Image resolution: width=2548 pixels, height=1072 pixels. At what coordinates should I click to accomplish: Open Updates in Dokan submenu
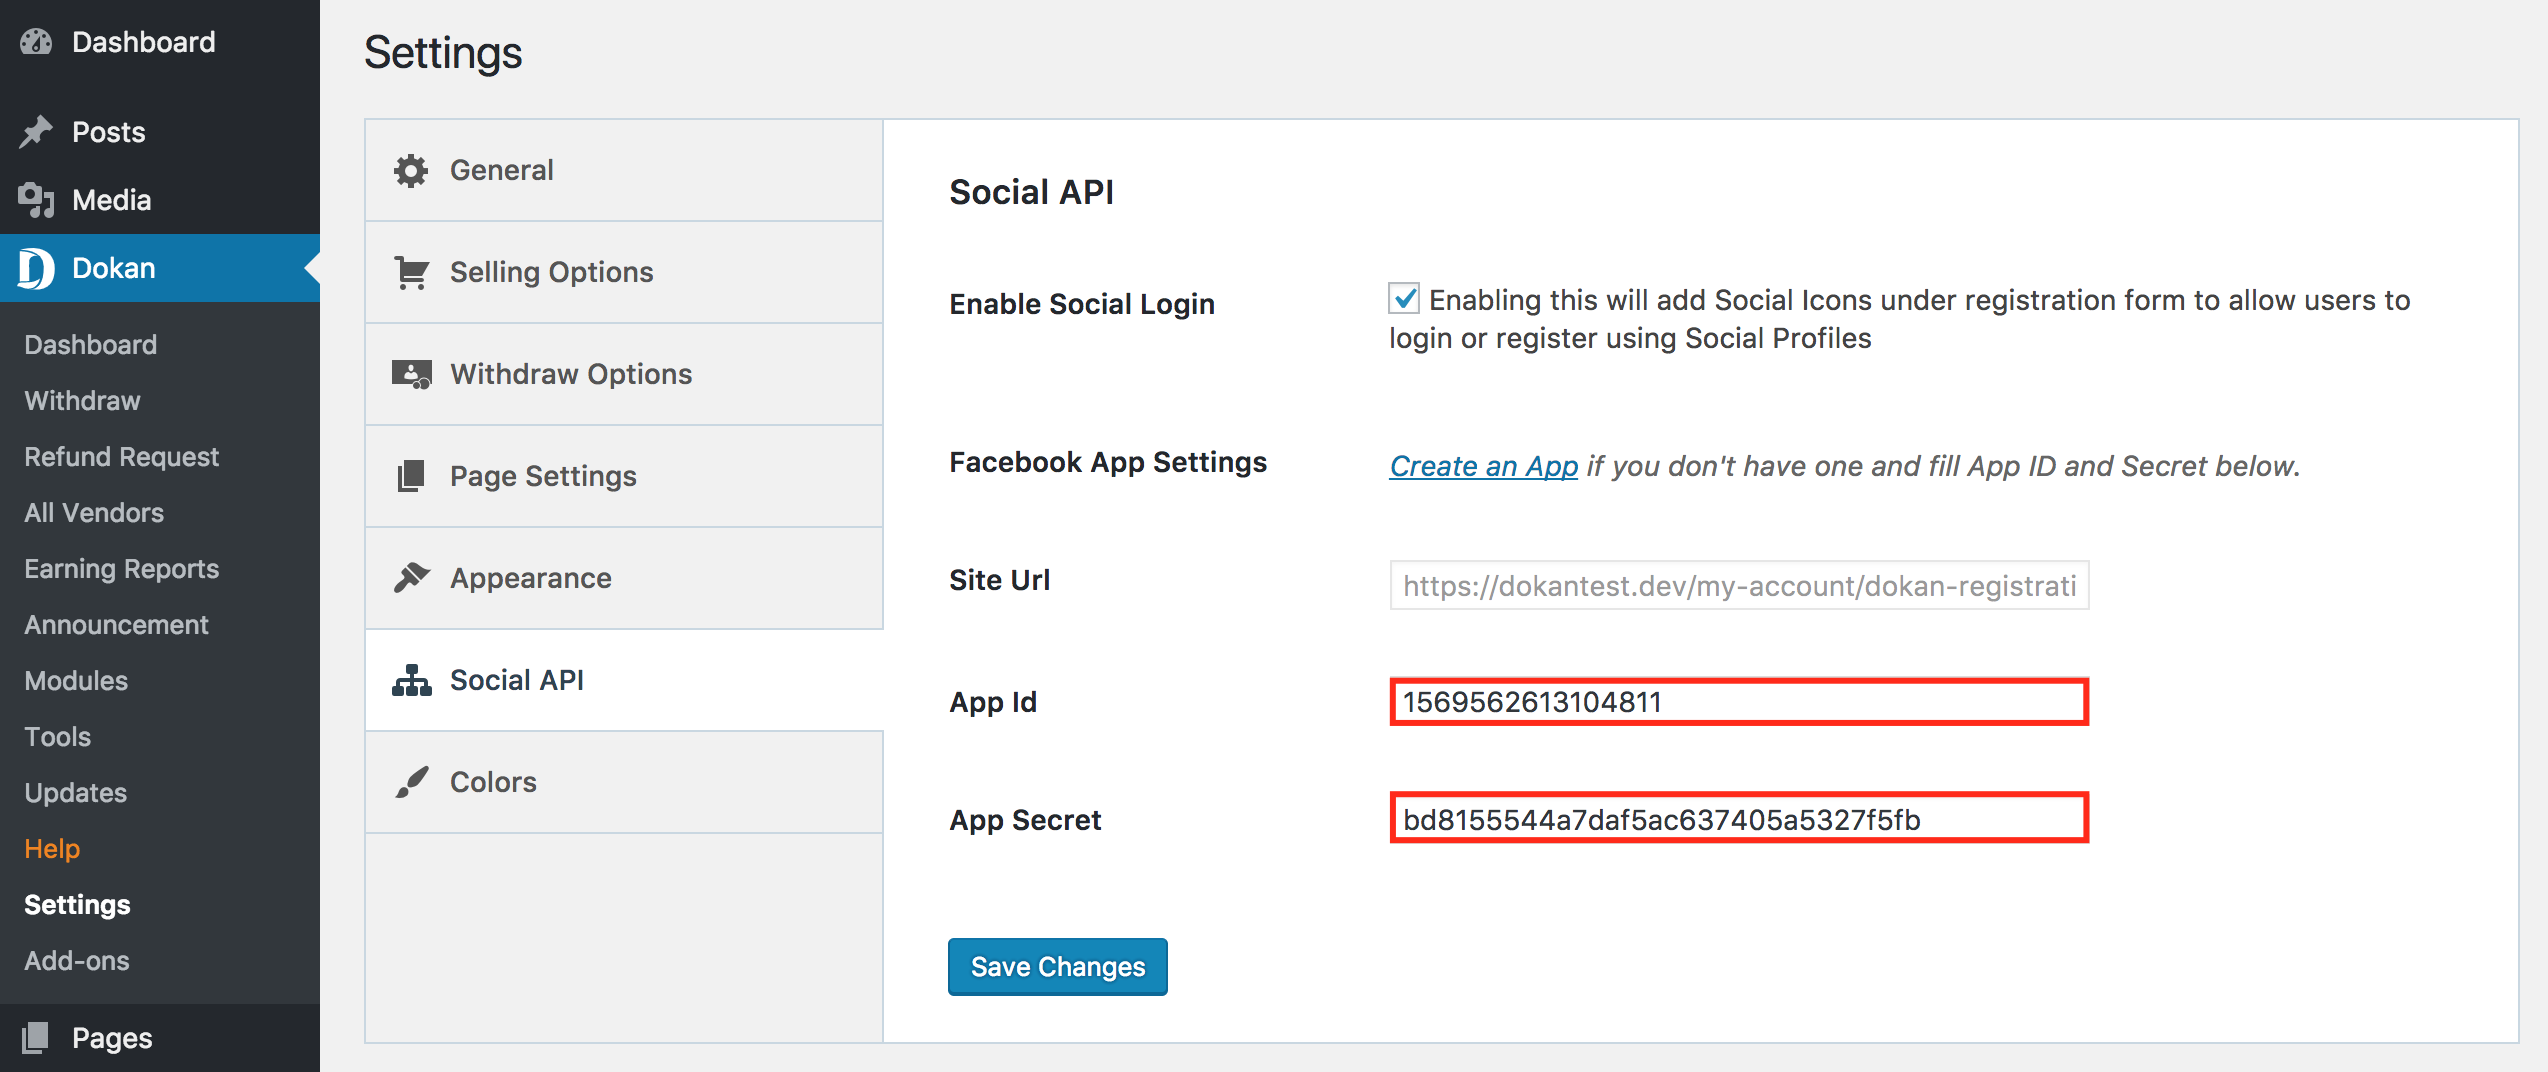76,793
